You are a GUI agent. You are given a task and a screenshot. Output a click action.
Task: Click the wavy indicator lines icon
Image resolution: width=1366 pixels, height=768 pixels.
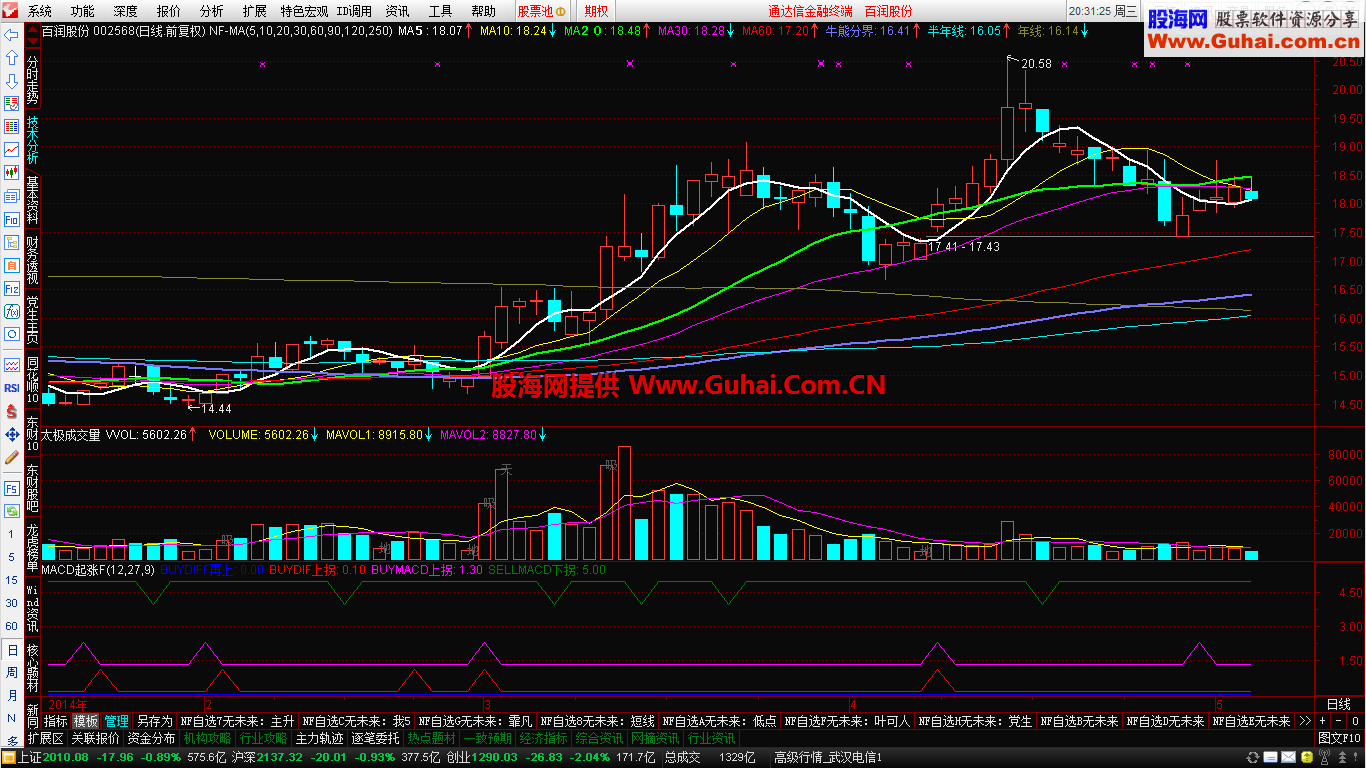(11, 364)
